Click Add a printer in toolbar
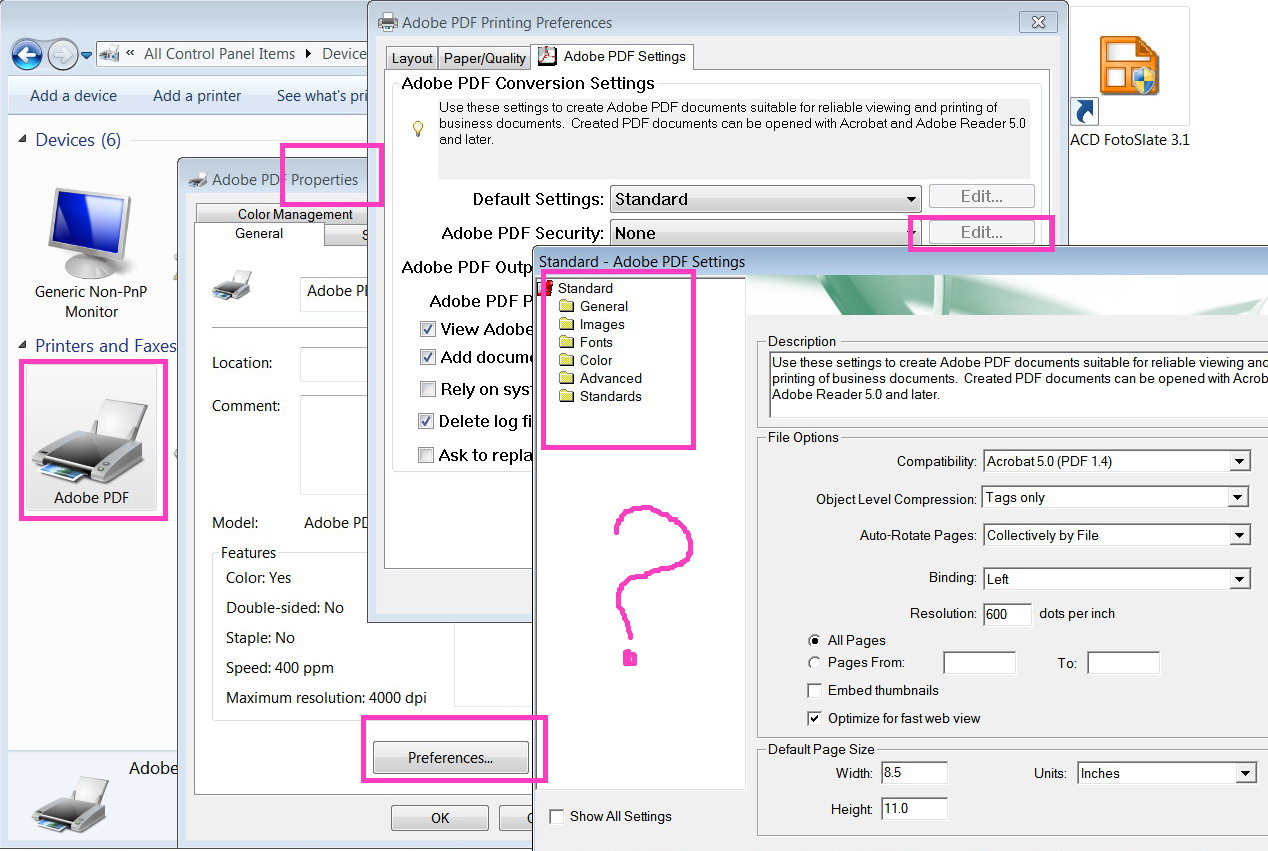This screenshot has width=1268, height=851. pos(197,96)
